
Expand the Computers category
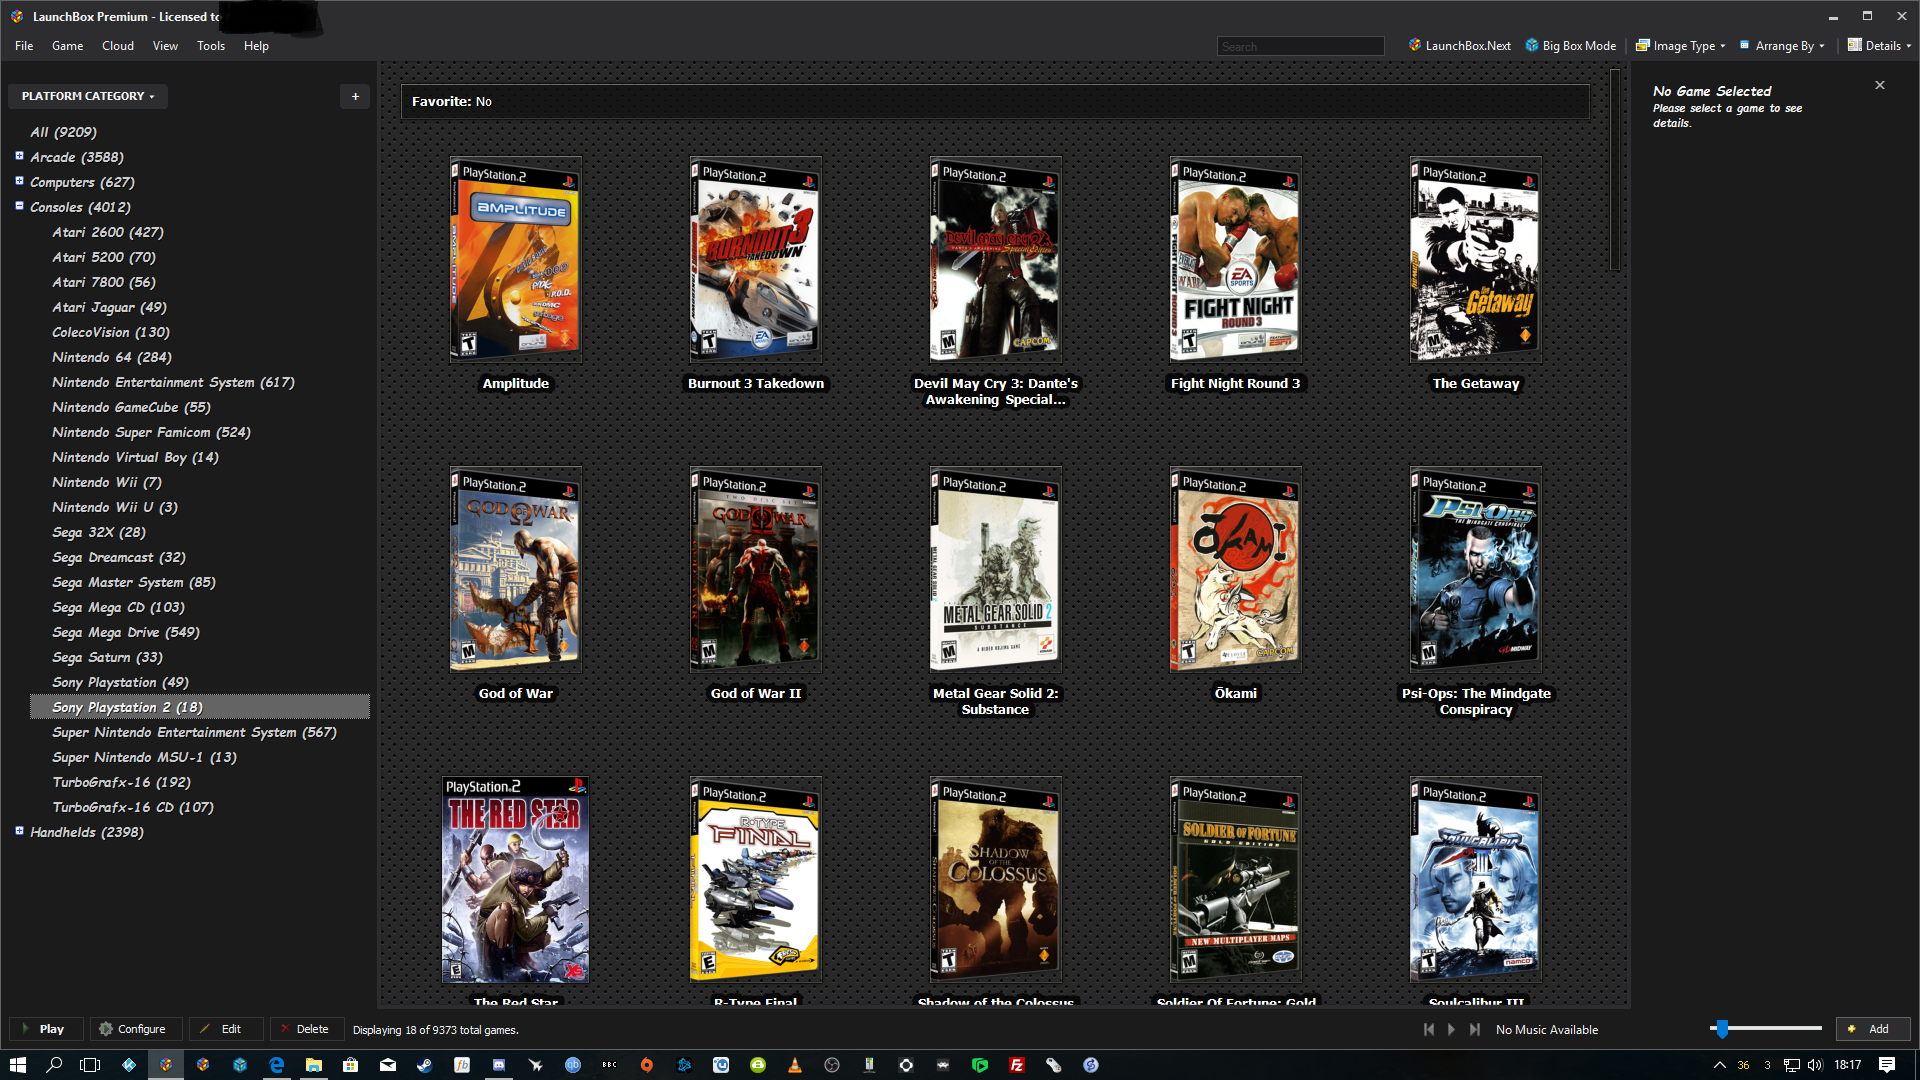(19, 181)
